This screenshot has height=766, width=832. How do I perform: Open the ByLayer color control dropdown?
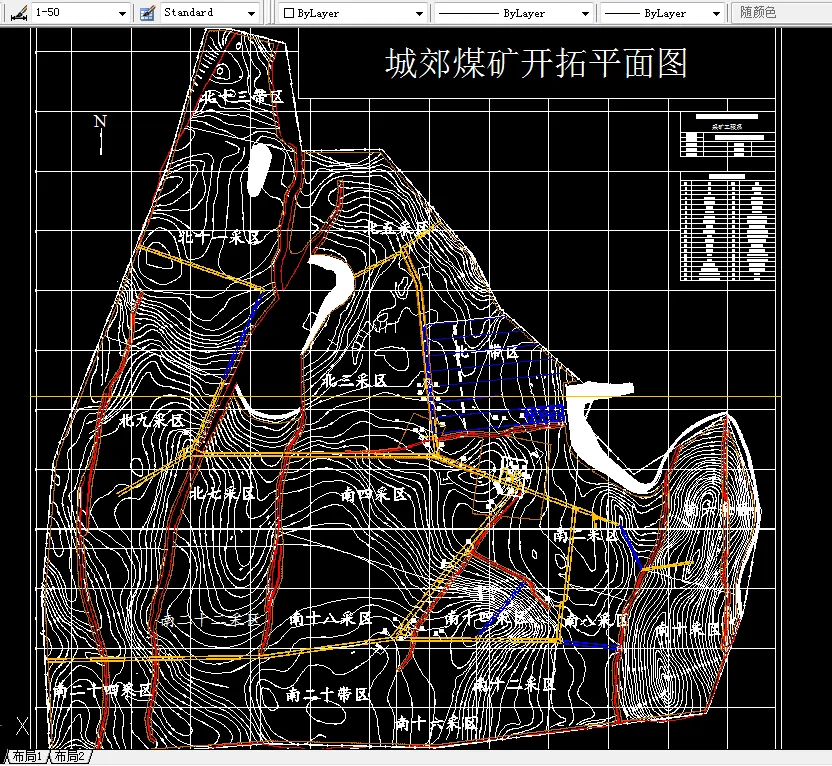coord(420,13)
